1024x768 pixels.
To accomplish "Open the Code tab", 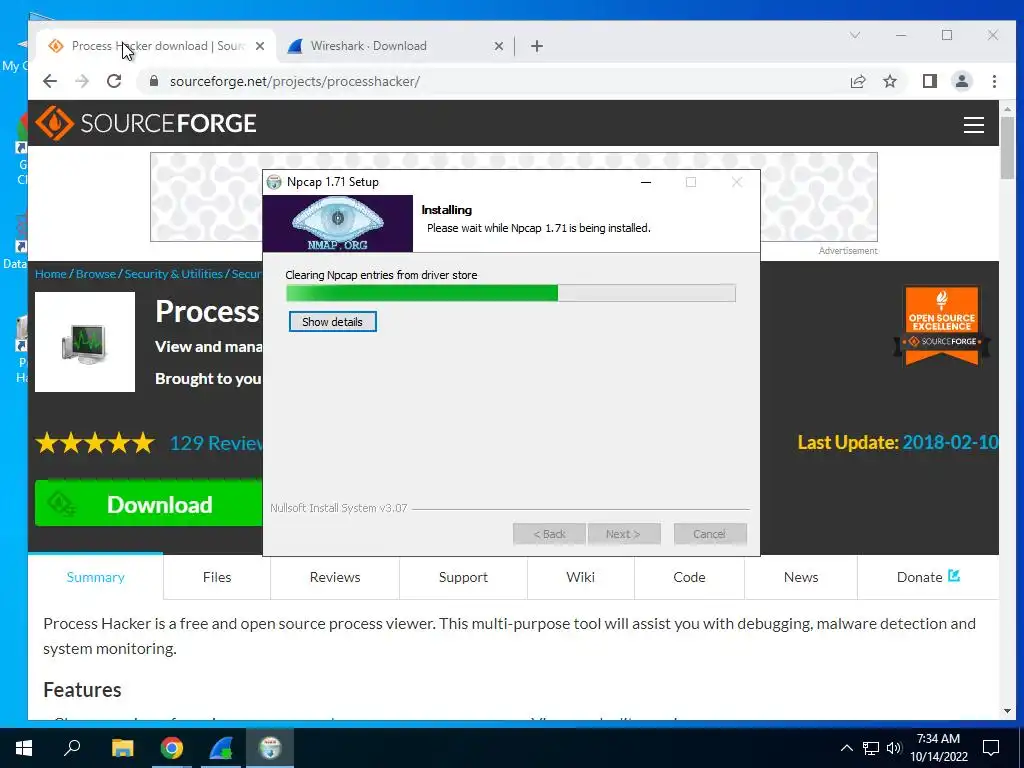I will pyautogui.click(x=689, y=577).
